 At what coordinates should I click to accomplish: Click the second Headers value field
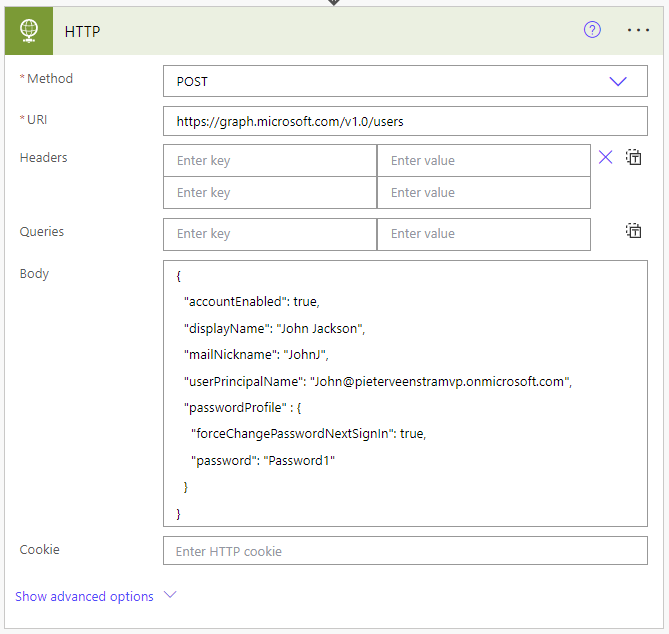click(x=484, y=192)
